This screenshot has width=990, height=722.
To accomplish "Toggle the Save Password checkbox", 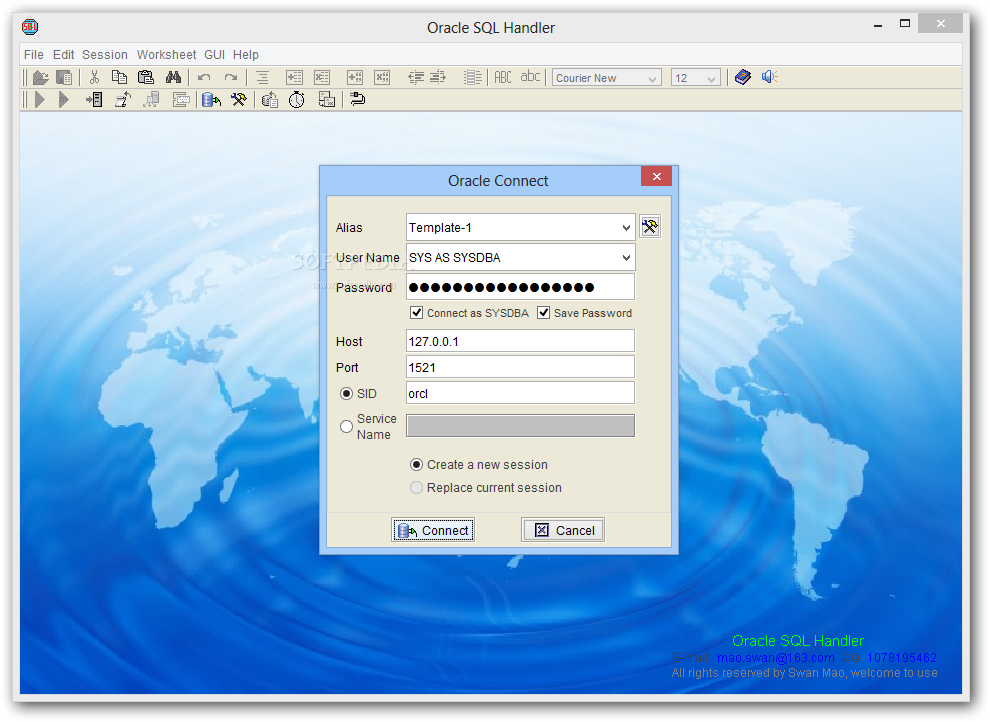I will click(x=544, y=312).
